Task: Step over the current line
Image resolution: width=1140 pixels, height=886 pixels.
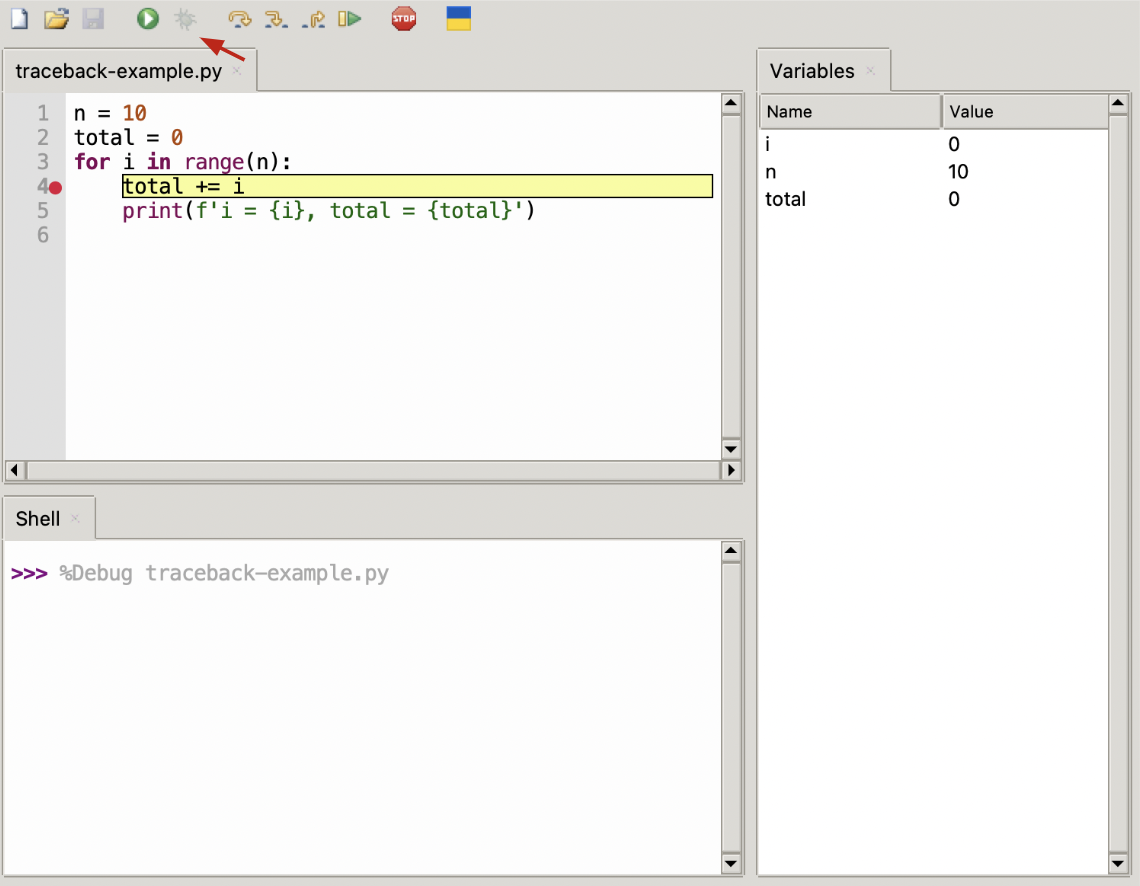Action: [240, 18]
